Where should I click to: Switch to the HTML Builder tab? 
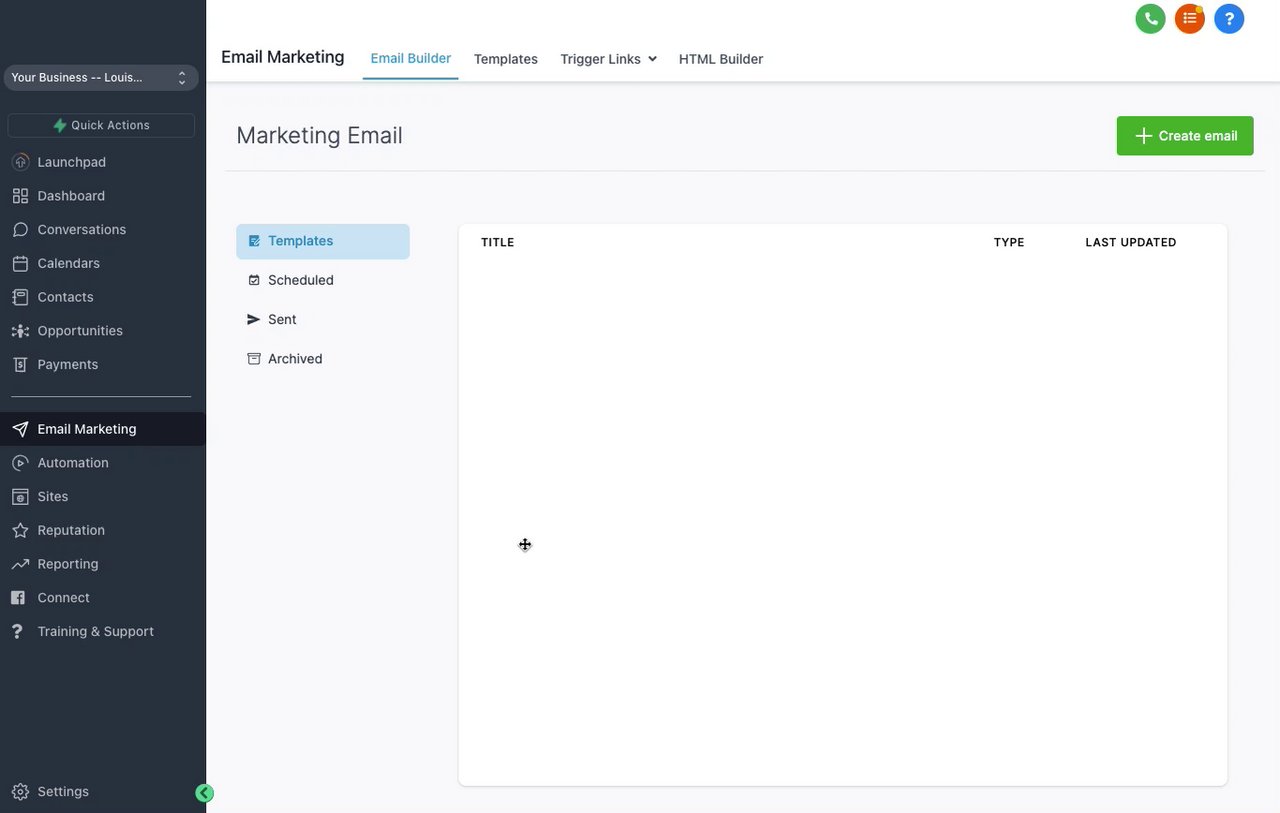point(720,59)
